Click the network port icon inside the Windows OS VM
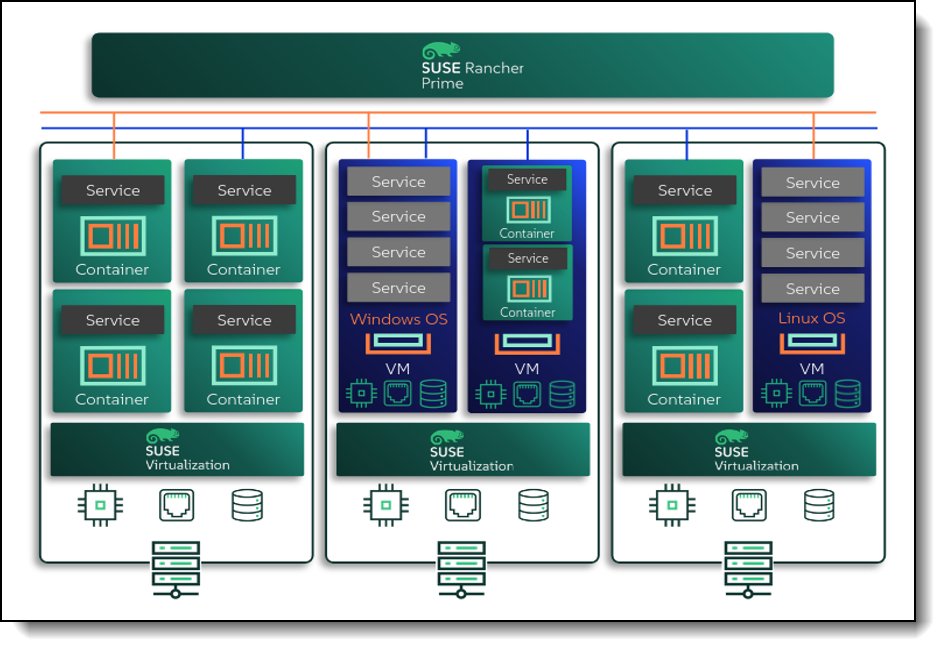 [398, 393]
